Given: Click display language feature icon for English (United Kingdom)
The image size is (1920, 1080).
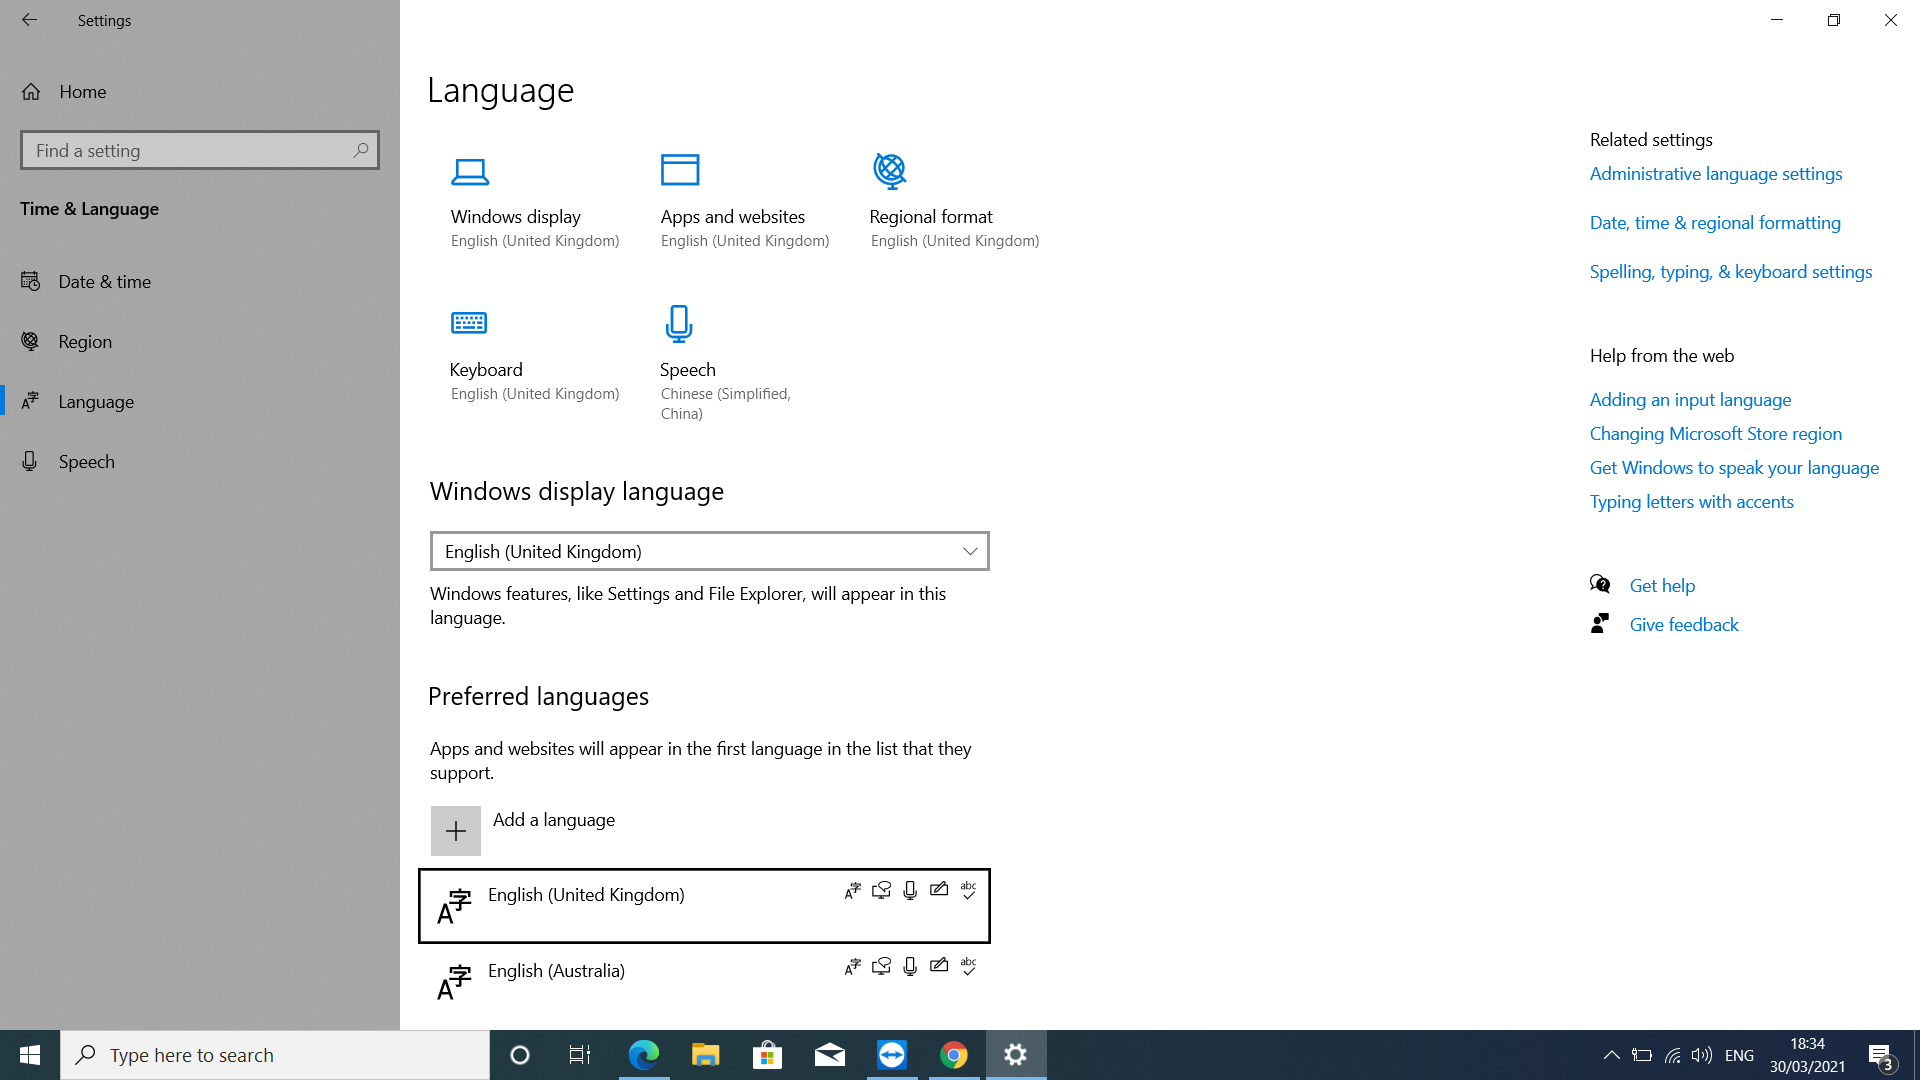Looking at the screenshot, I should tap(852, 890).
